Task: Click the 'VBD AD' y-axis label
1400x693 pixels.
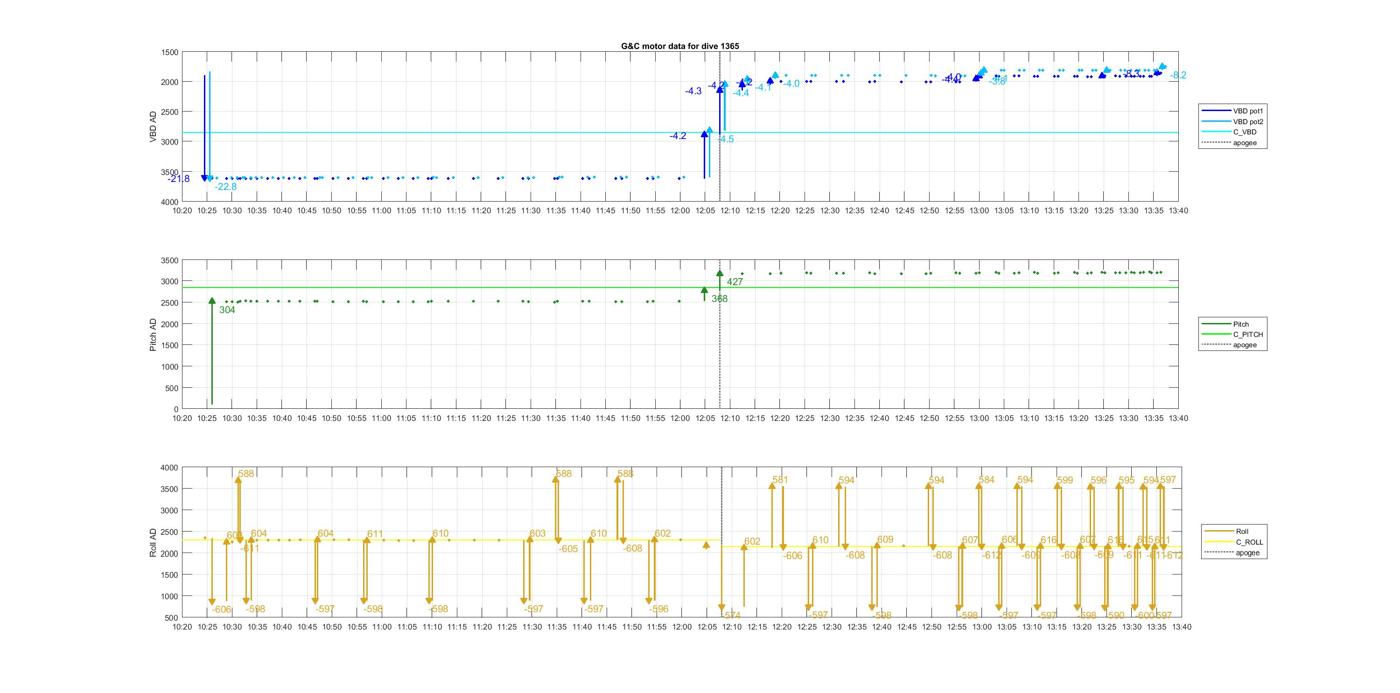Action: point(154,126)
